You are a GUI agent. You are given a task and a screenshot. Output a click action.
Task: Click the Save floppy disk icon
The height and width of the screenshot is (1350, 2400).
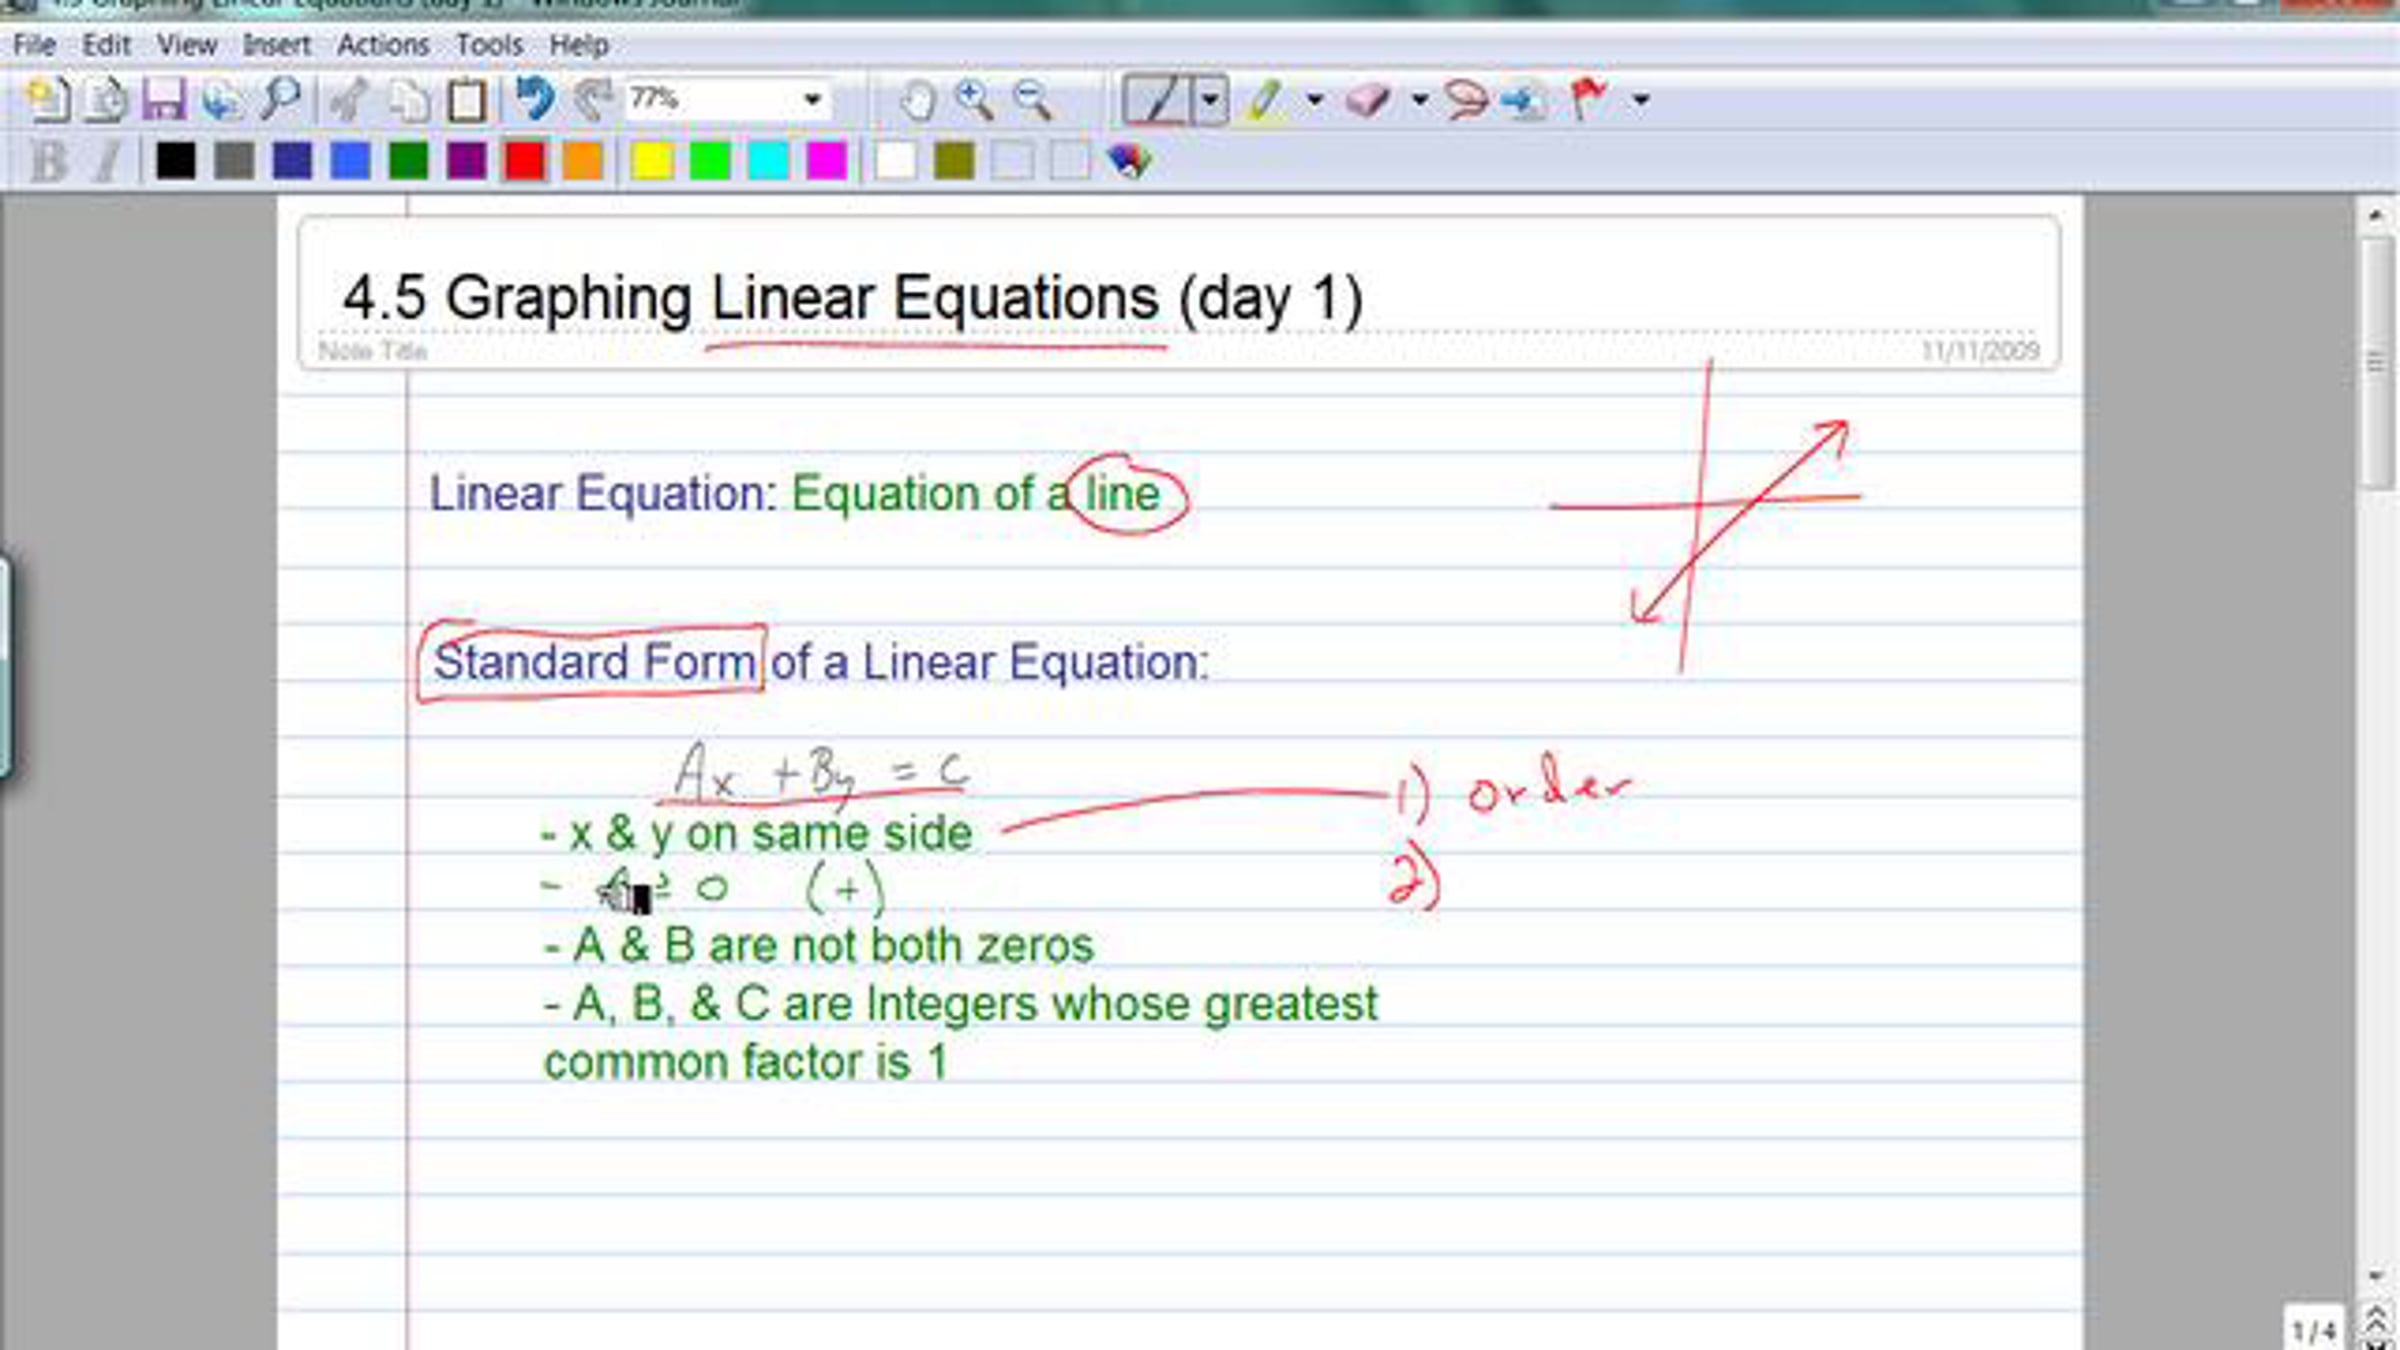(x=163, y=100)
